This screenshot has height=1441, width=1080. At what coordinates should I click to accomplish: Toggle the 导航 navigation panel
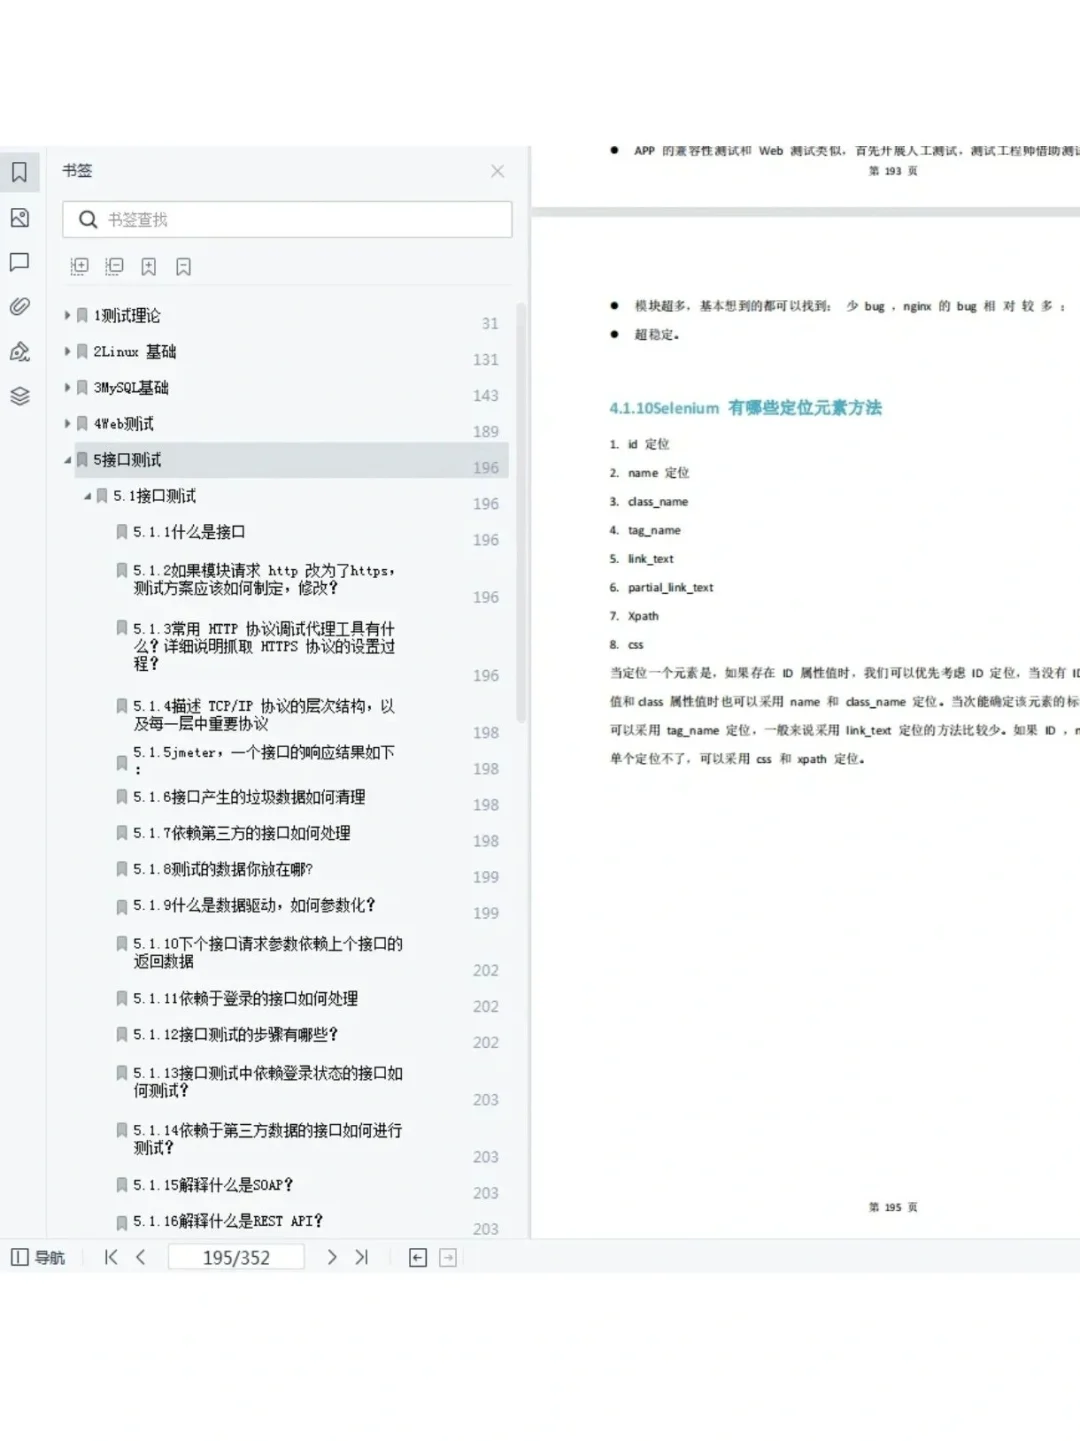38,1257
